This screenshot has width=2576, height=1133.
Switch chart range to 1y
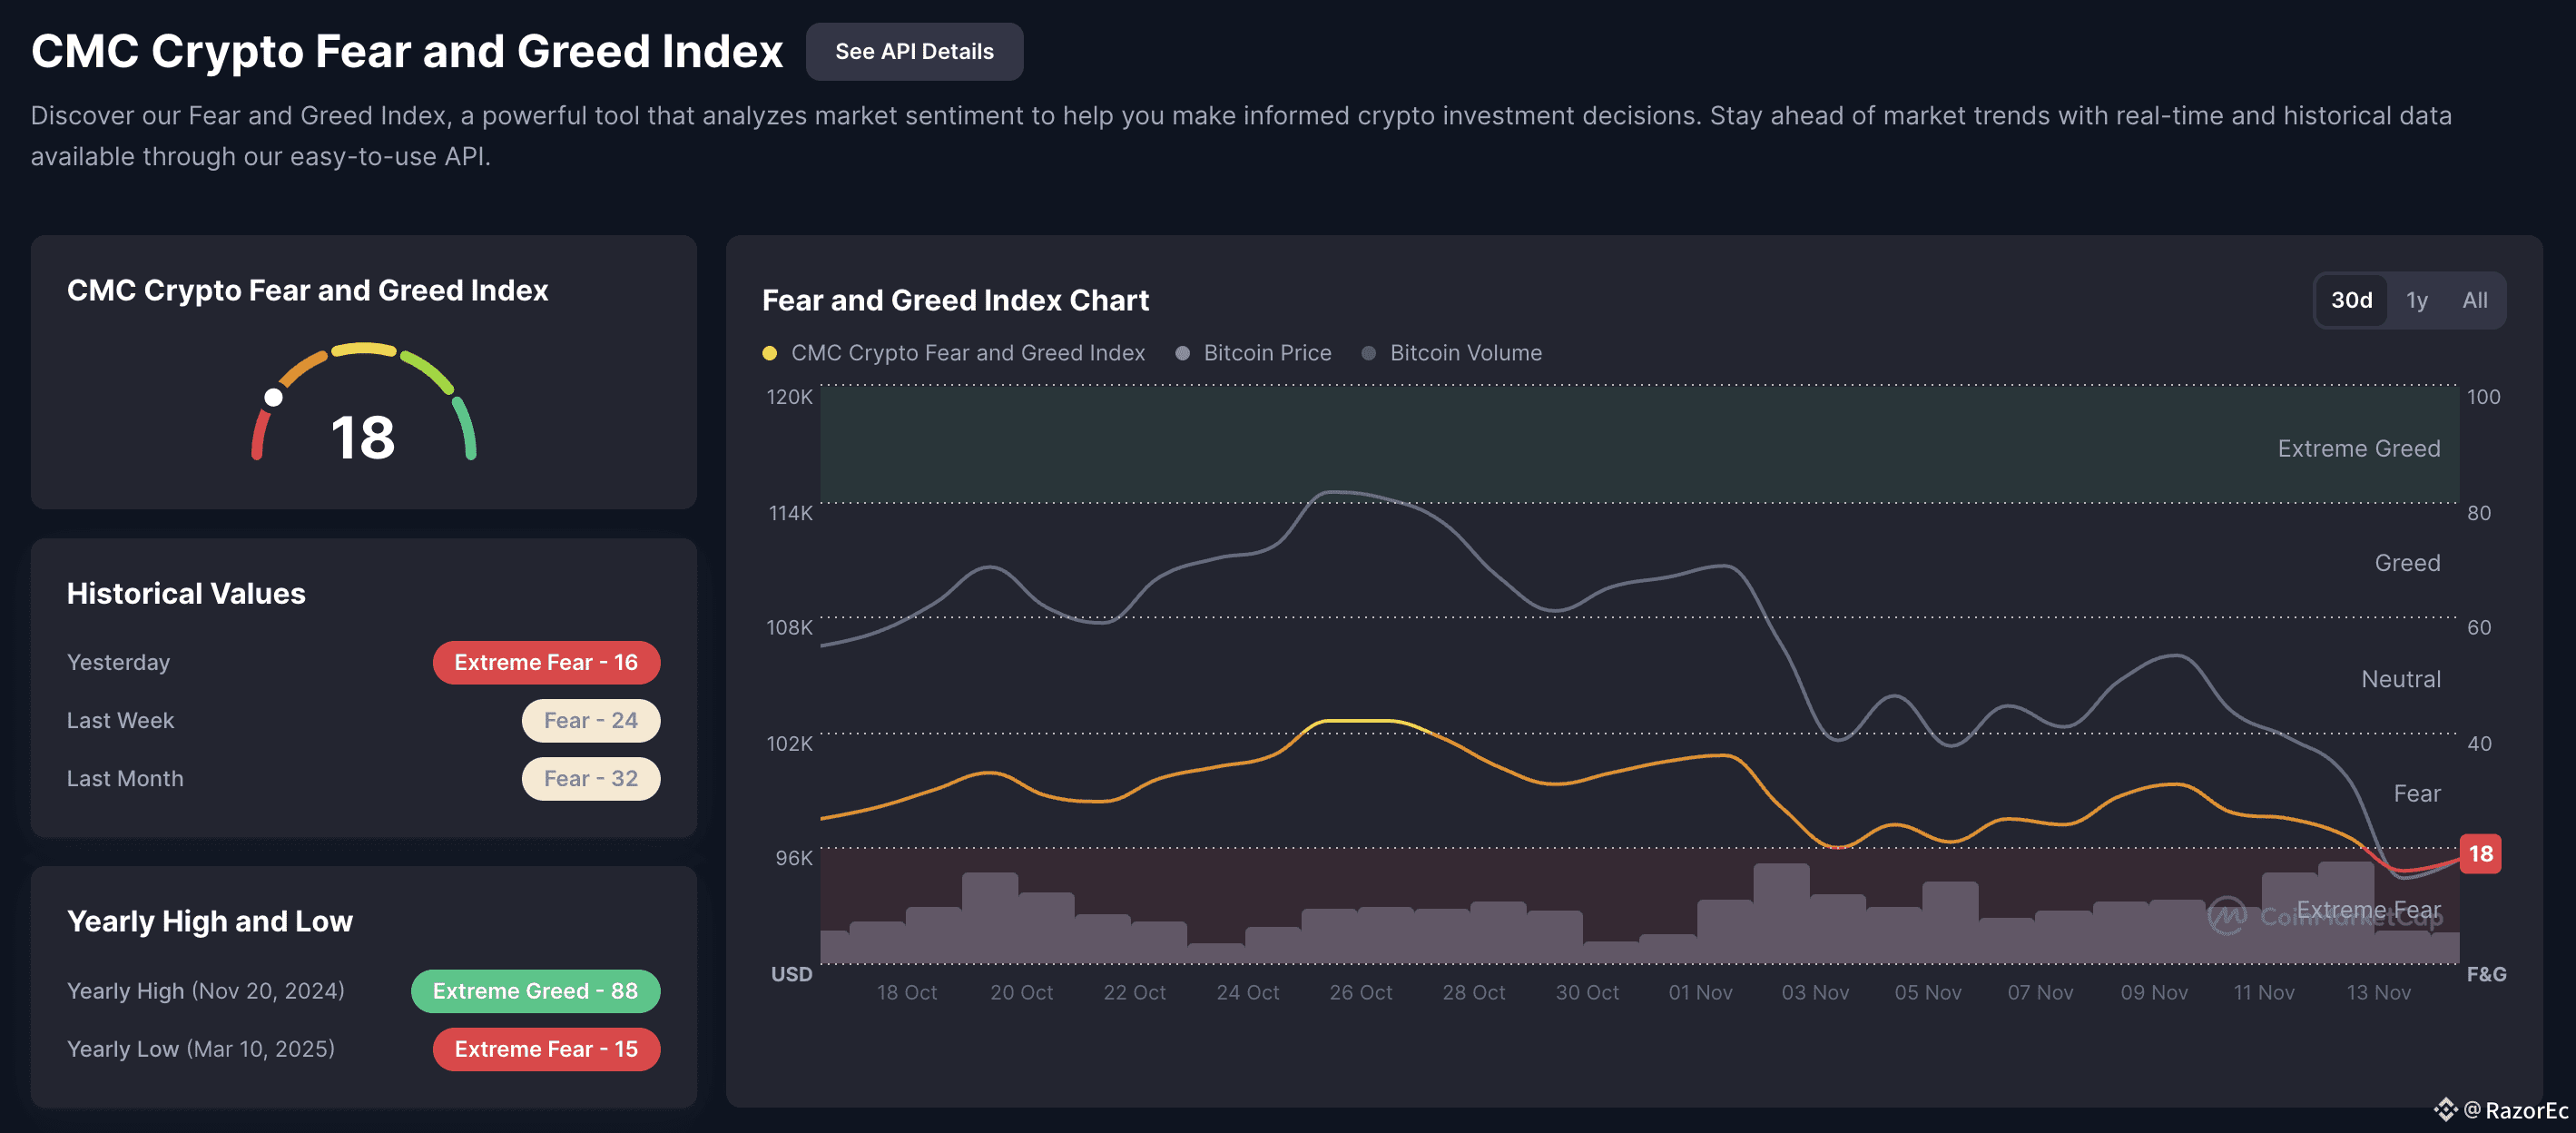coord(2416,300)
